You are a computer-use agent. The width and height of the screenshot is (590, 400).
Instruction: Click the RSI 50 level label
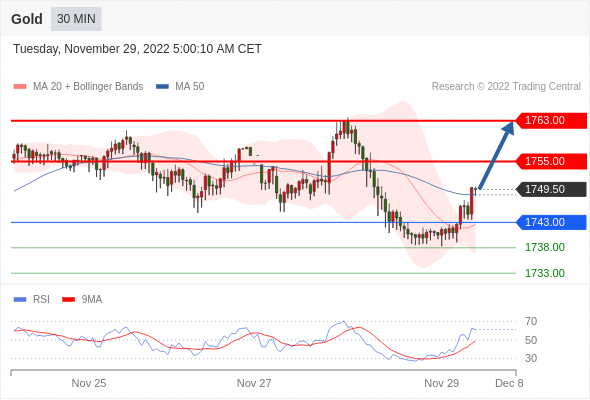pyautogui.click(x=531, y=340)
